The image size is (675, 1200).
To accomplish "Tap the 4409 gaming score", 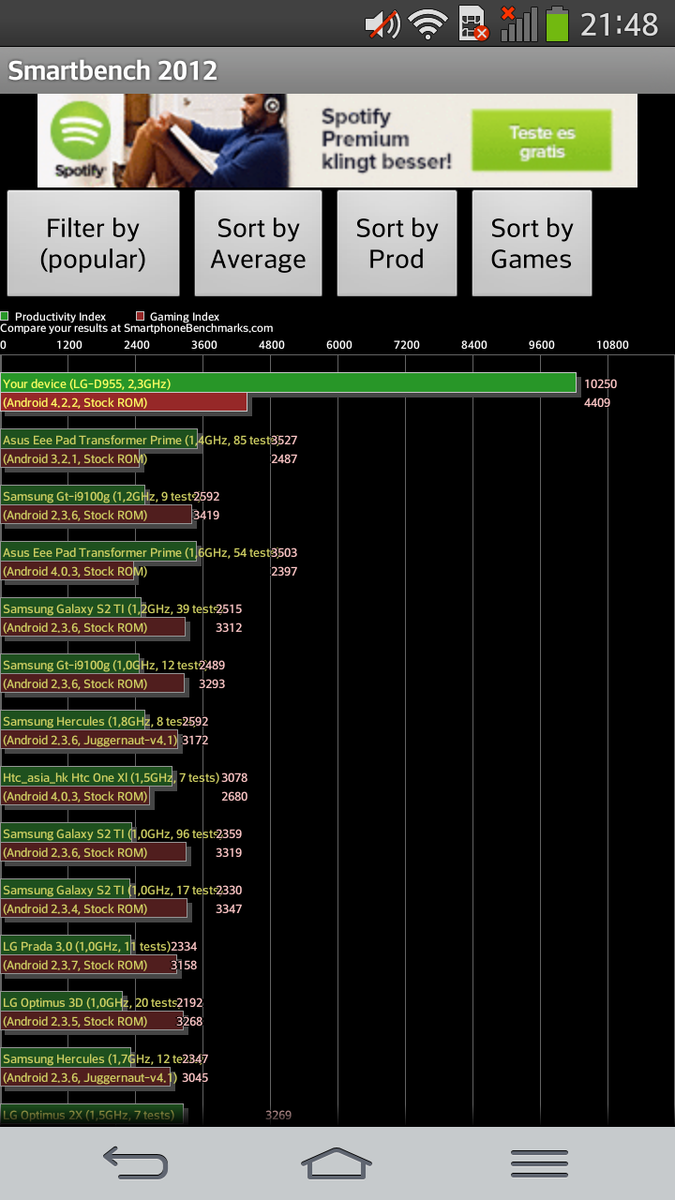I will 597,403.
